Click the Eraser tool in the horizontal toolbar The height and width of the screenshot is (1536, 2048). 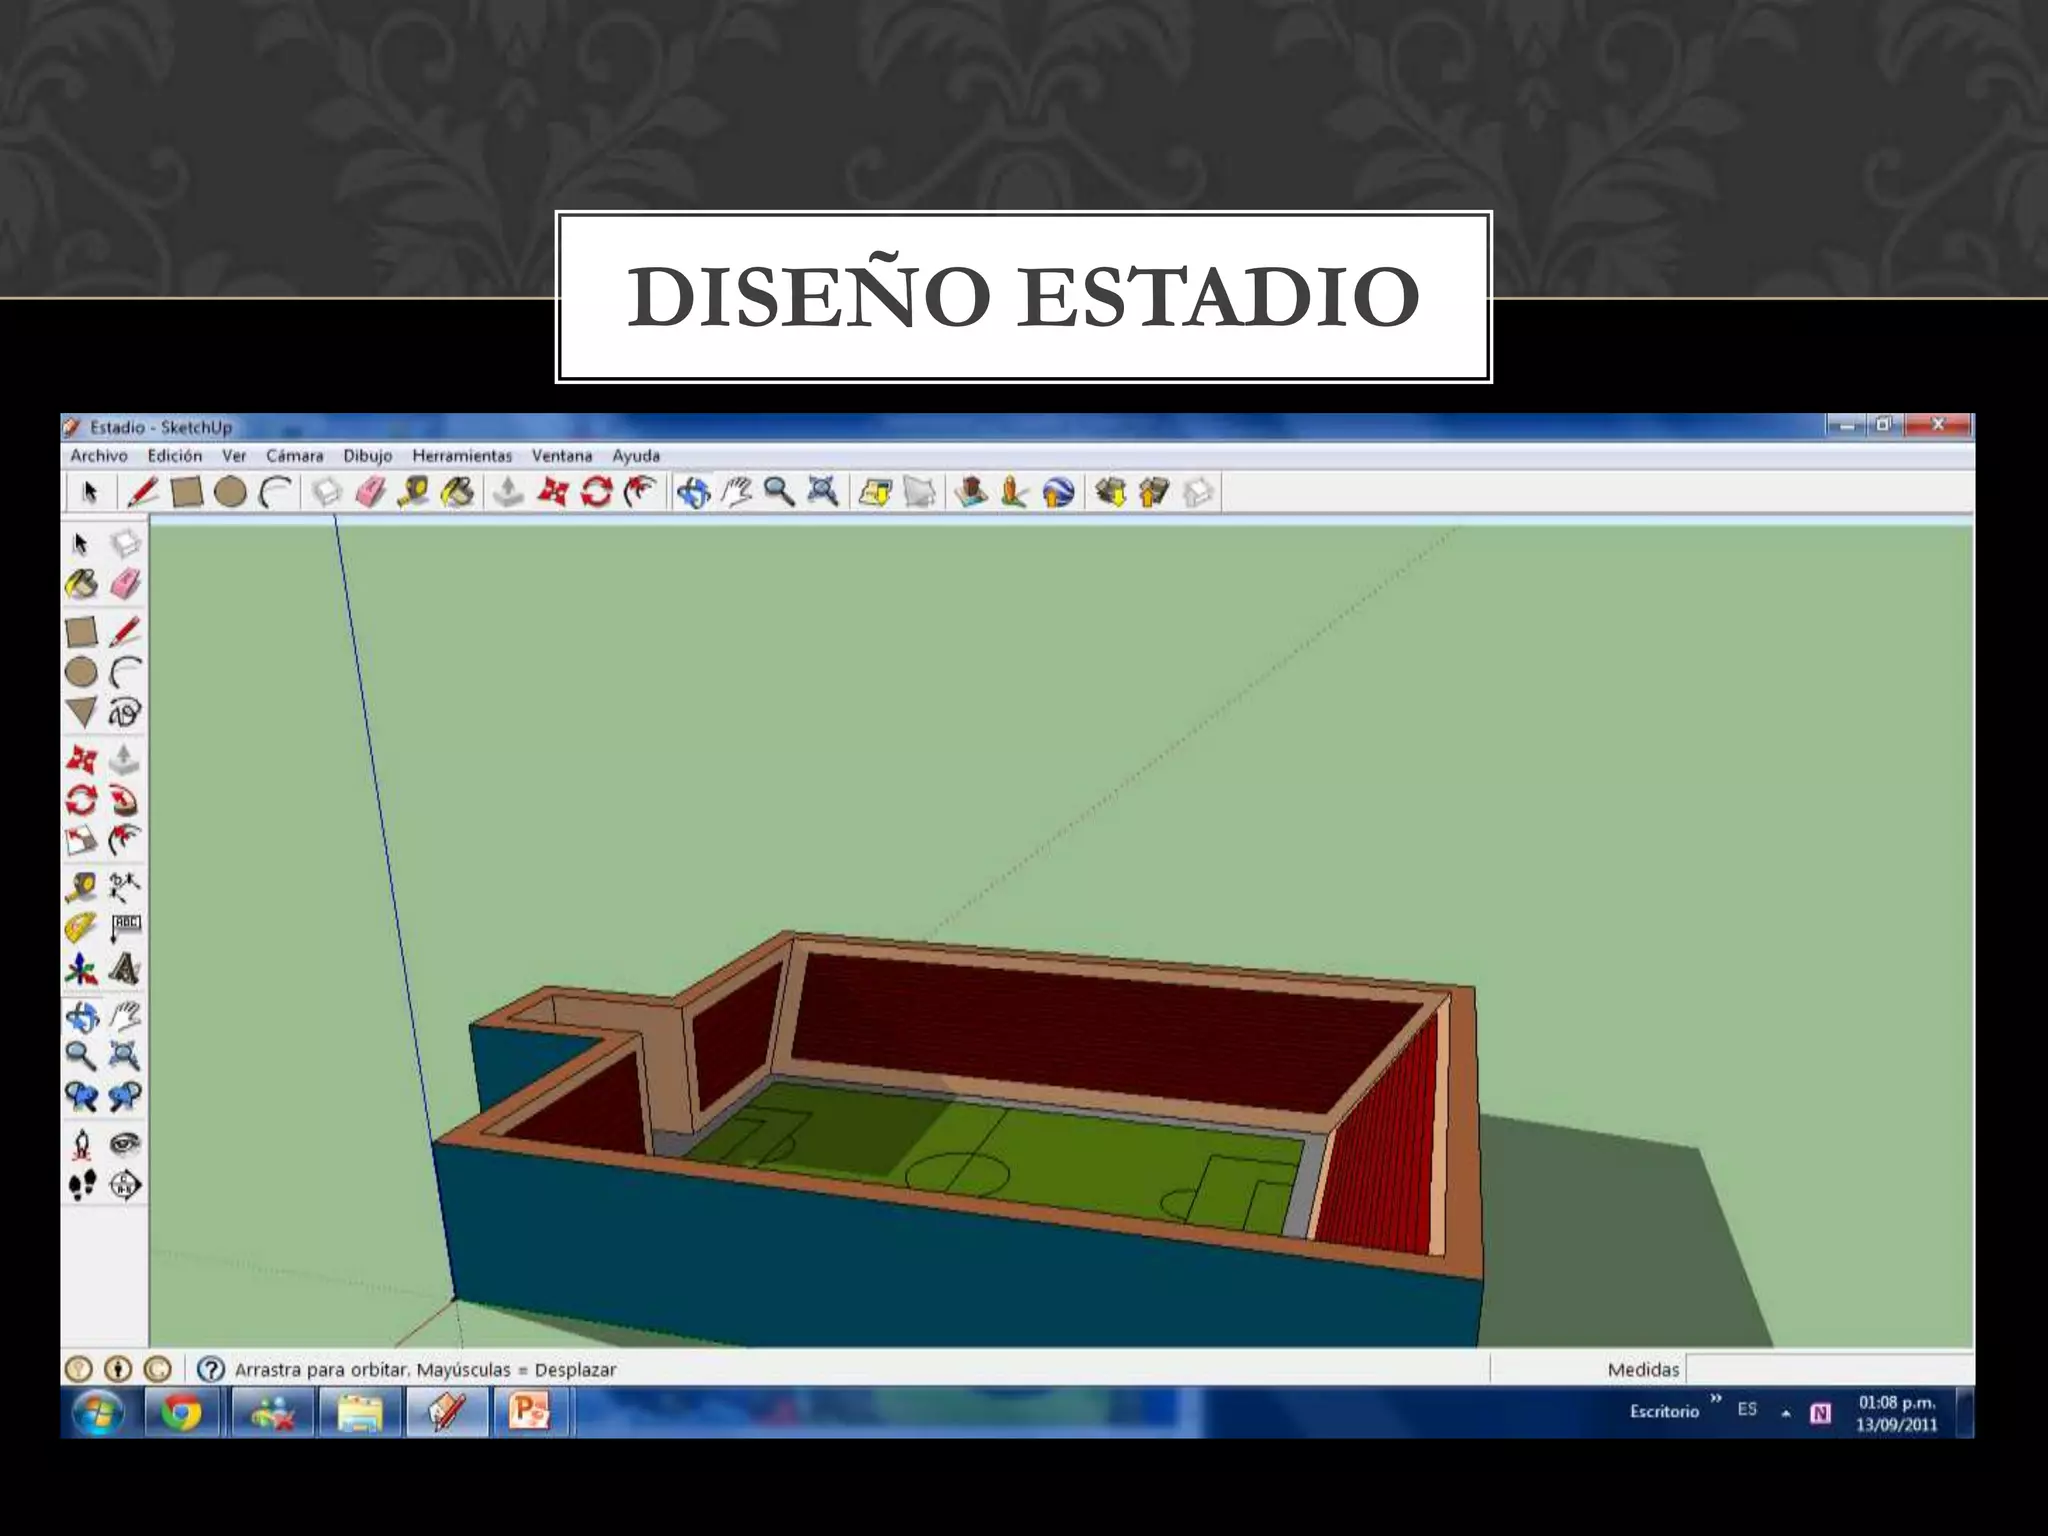371,492
